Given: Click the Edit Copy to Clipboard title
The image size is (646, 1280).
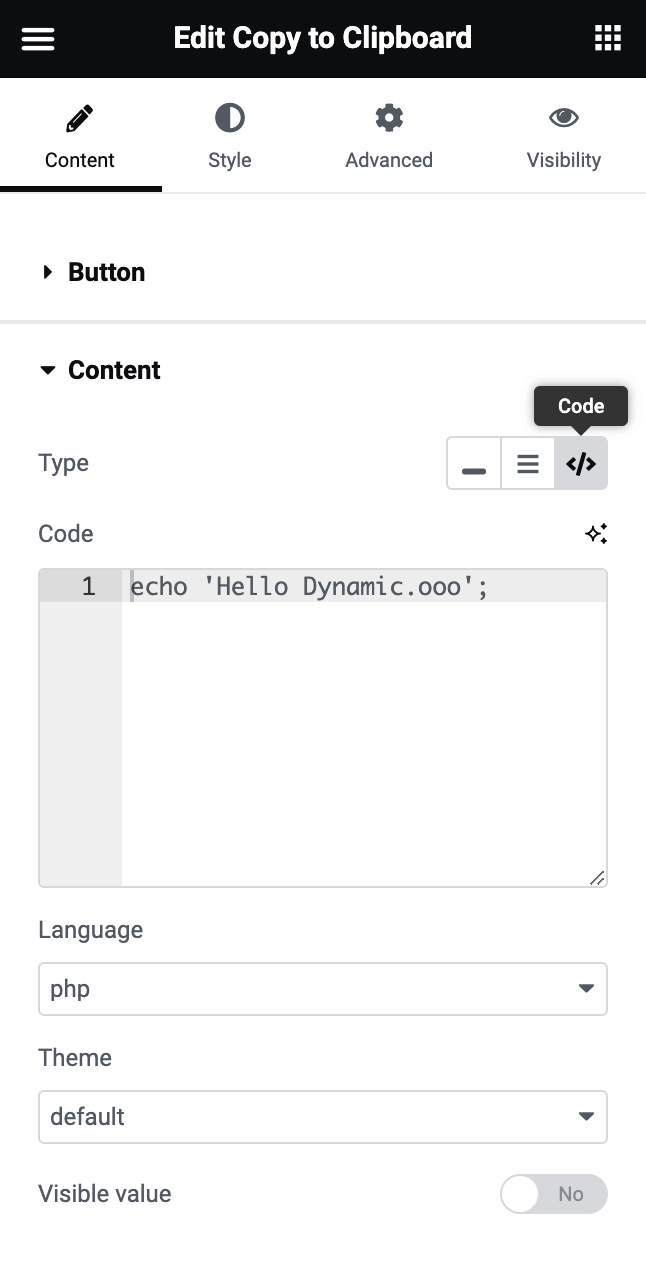Looking at the screenshot, I should (x=322, y=38).
